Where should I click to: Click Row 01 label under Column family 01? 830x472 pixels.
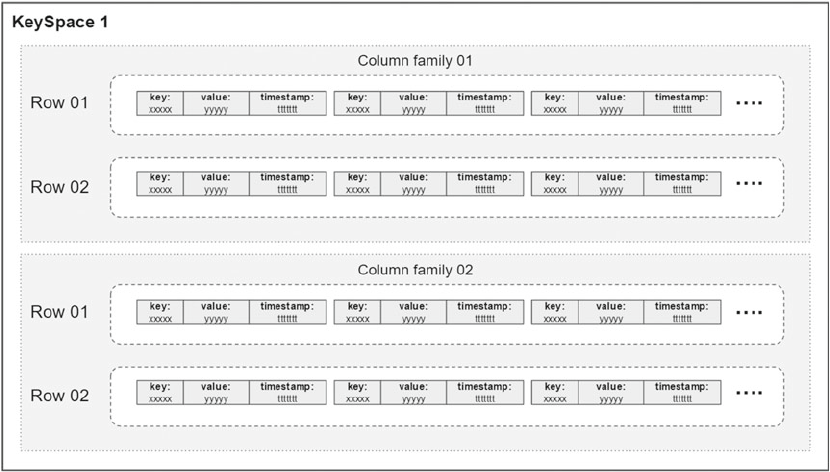tap(59, 103)
